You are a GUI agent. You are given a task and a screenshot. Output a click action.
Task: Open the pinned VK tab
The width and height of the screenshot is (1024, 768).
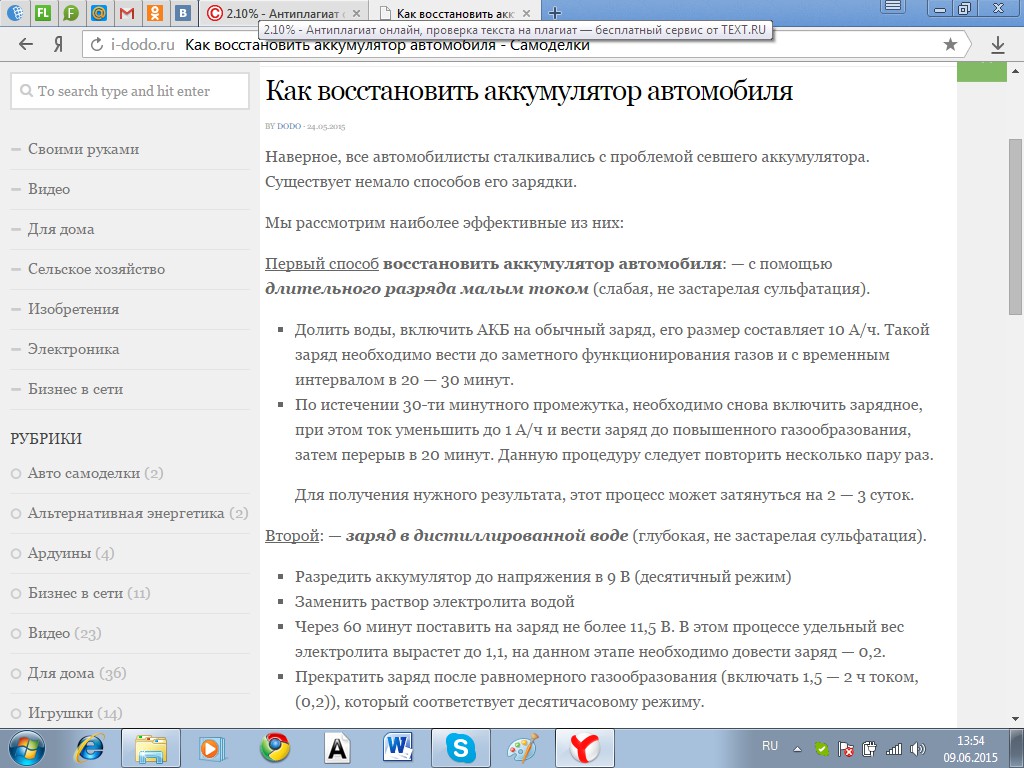184,12
